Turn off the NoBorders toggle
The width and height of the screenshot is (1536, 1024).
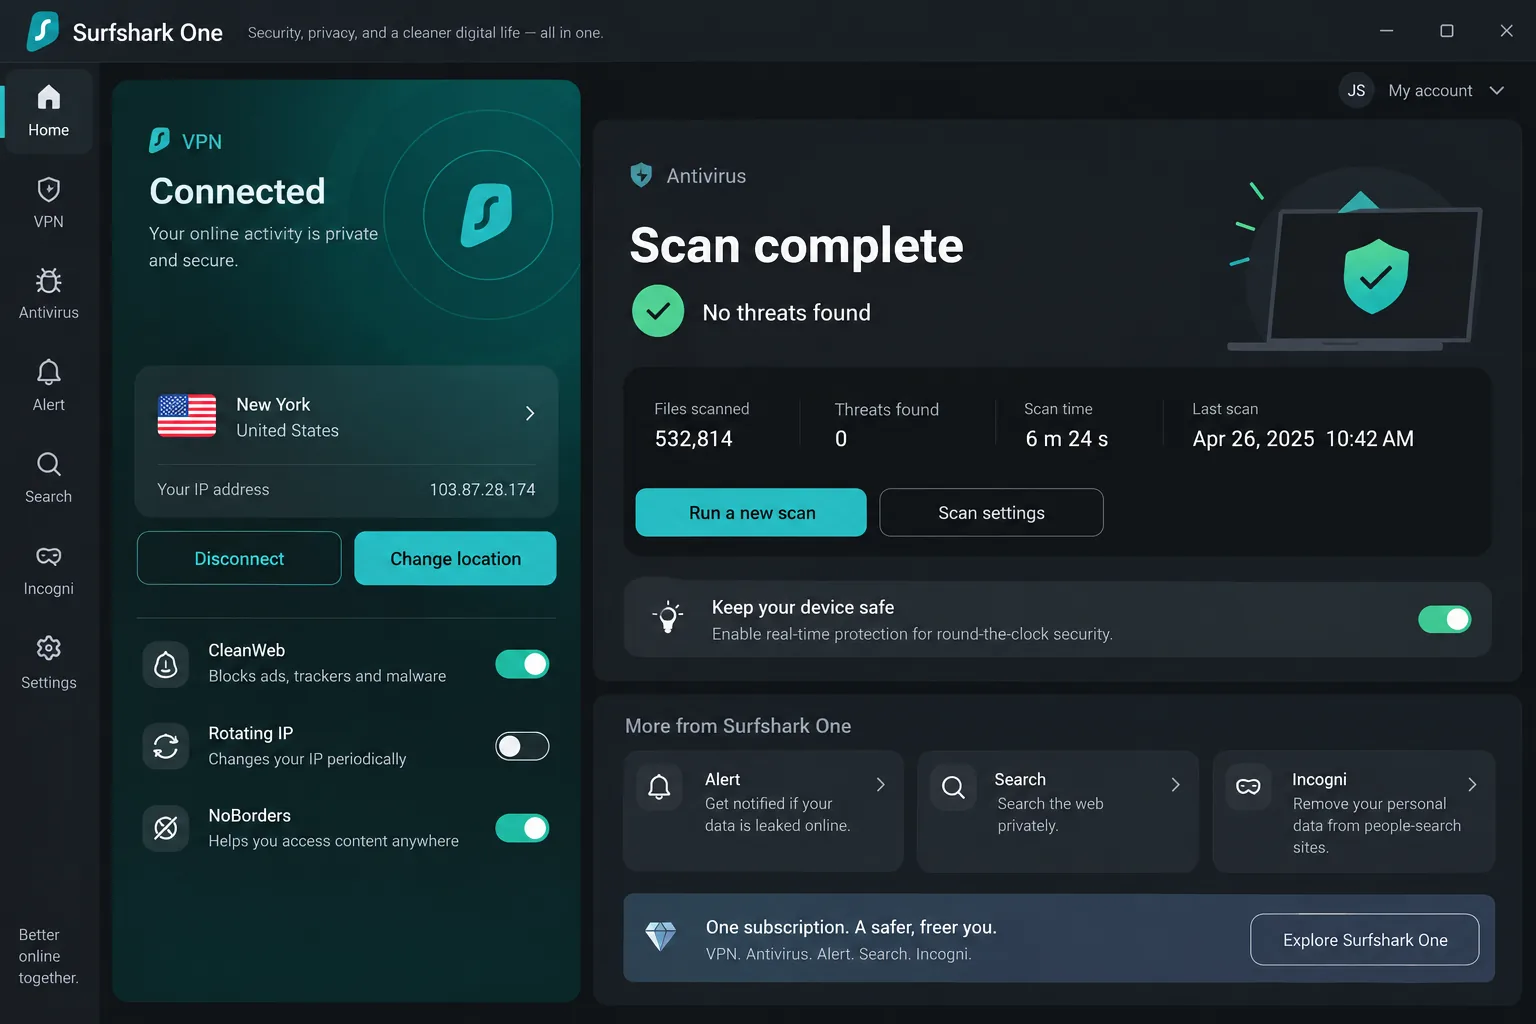(x=522, y=828)
